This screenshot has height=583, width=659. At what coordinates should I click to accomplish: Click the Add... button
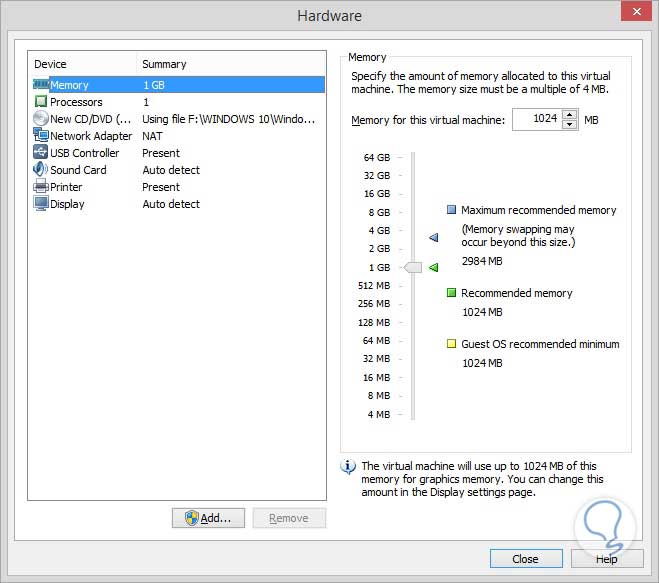[x=208, y=518]
